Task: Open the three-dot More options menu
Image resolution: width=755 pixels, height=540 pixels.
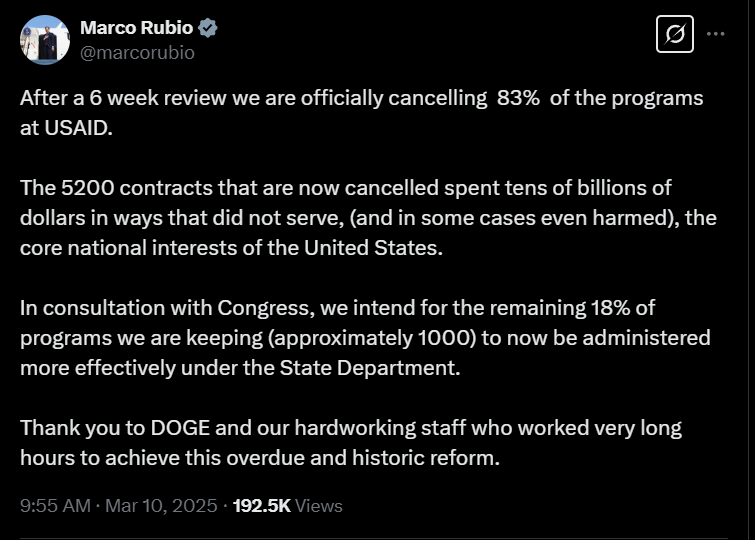Action: [x=716, y=33]
